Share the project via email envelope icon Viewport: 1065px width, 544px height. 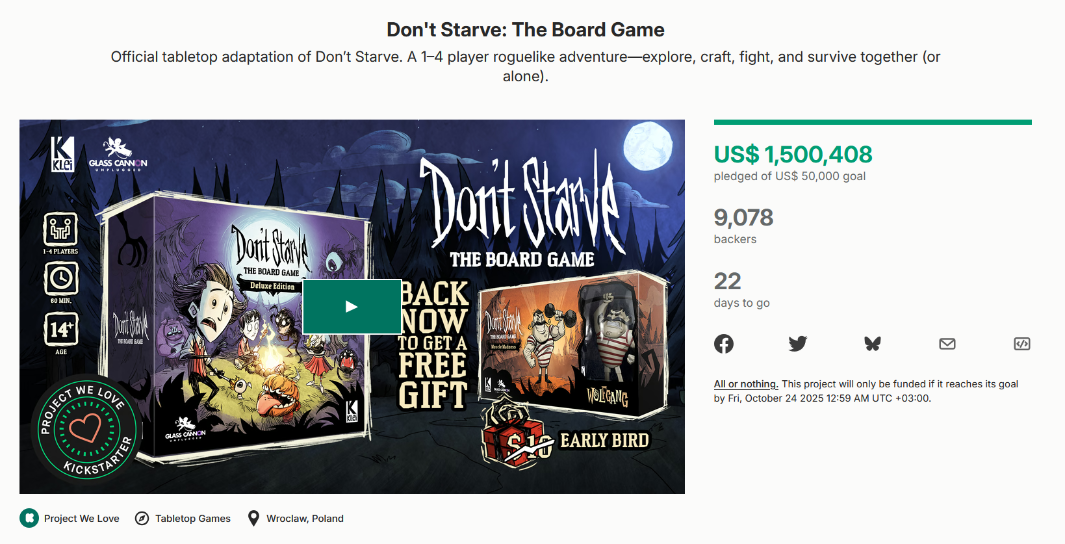point(947,344)
